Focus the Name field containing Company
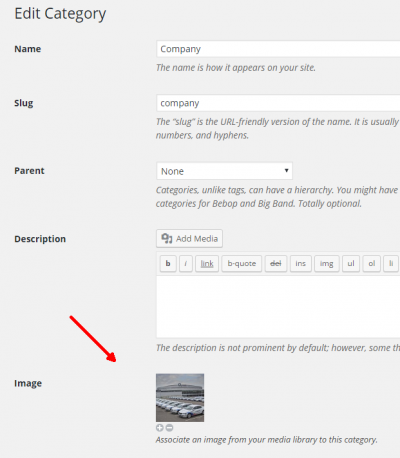 coord(278,49)
